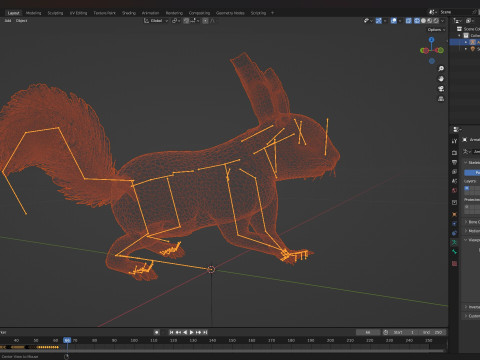Toggle viewport overlays display
480x360 pixels.
394,21
